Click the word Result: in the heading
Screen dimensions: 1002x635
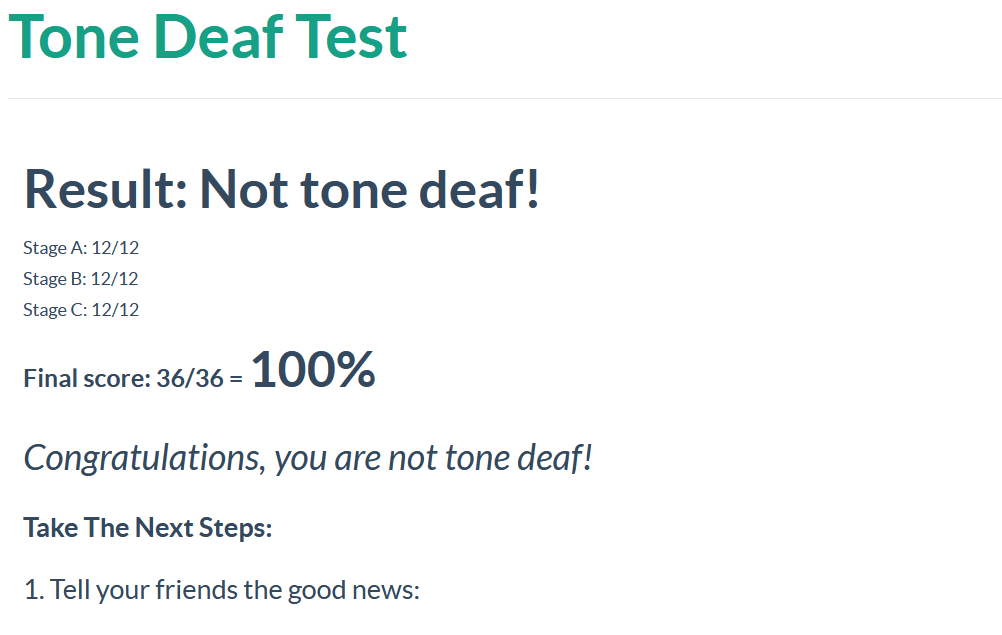click(106, 190)
